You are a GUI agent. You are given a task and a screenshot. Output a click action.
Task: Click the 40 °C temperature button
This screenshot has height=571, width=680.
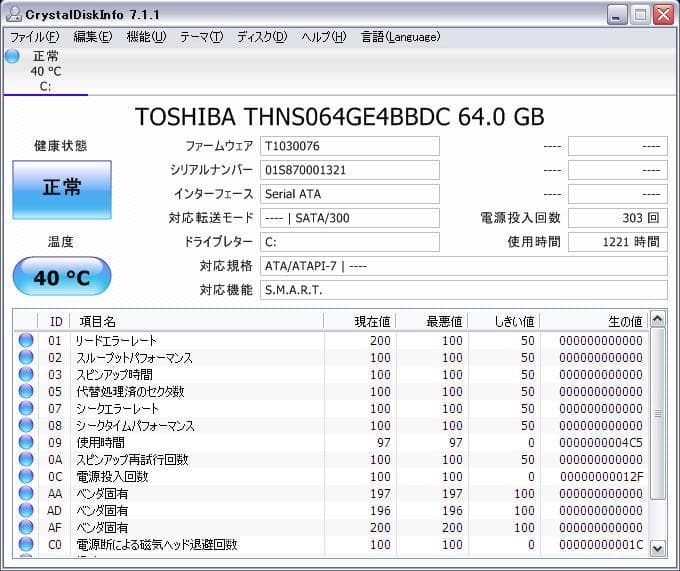pyautogui.click(x=62, y=276)
